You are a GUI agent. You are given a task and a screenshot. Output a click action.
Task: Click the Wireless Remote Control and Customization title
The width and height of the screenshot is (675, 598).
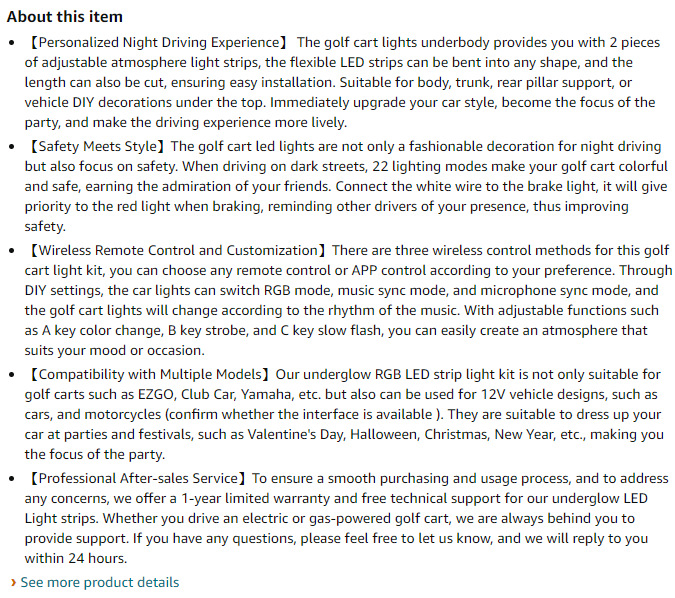point(178,250)
